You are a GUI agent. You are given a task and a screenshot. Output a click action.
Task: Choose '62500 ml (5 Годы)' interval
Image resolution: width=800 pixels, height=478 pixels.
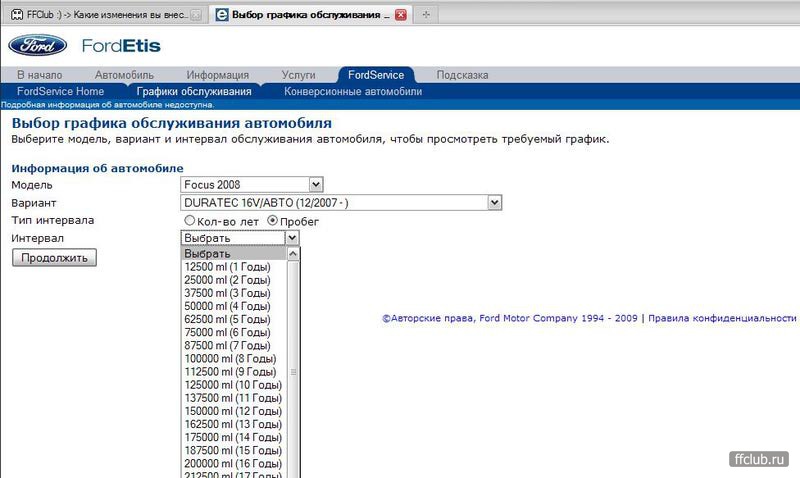tap(234, 319)
